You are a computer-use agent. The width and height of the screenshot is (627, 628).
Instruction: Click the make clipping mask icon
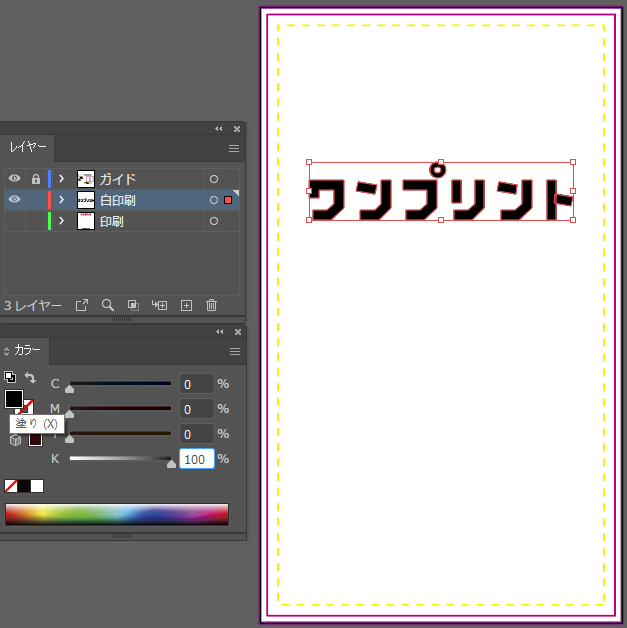[133, 305]
